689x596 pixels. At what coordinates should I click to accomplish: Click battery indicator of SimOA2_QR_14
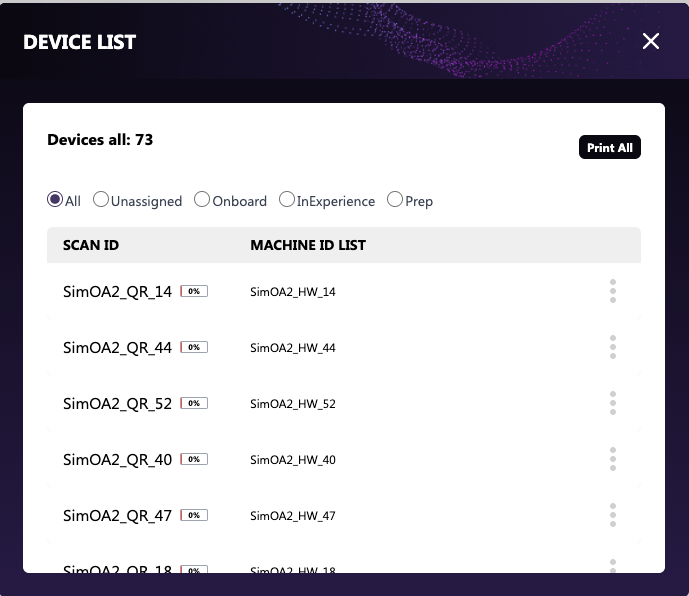(x=194, y=292)
